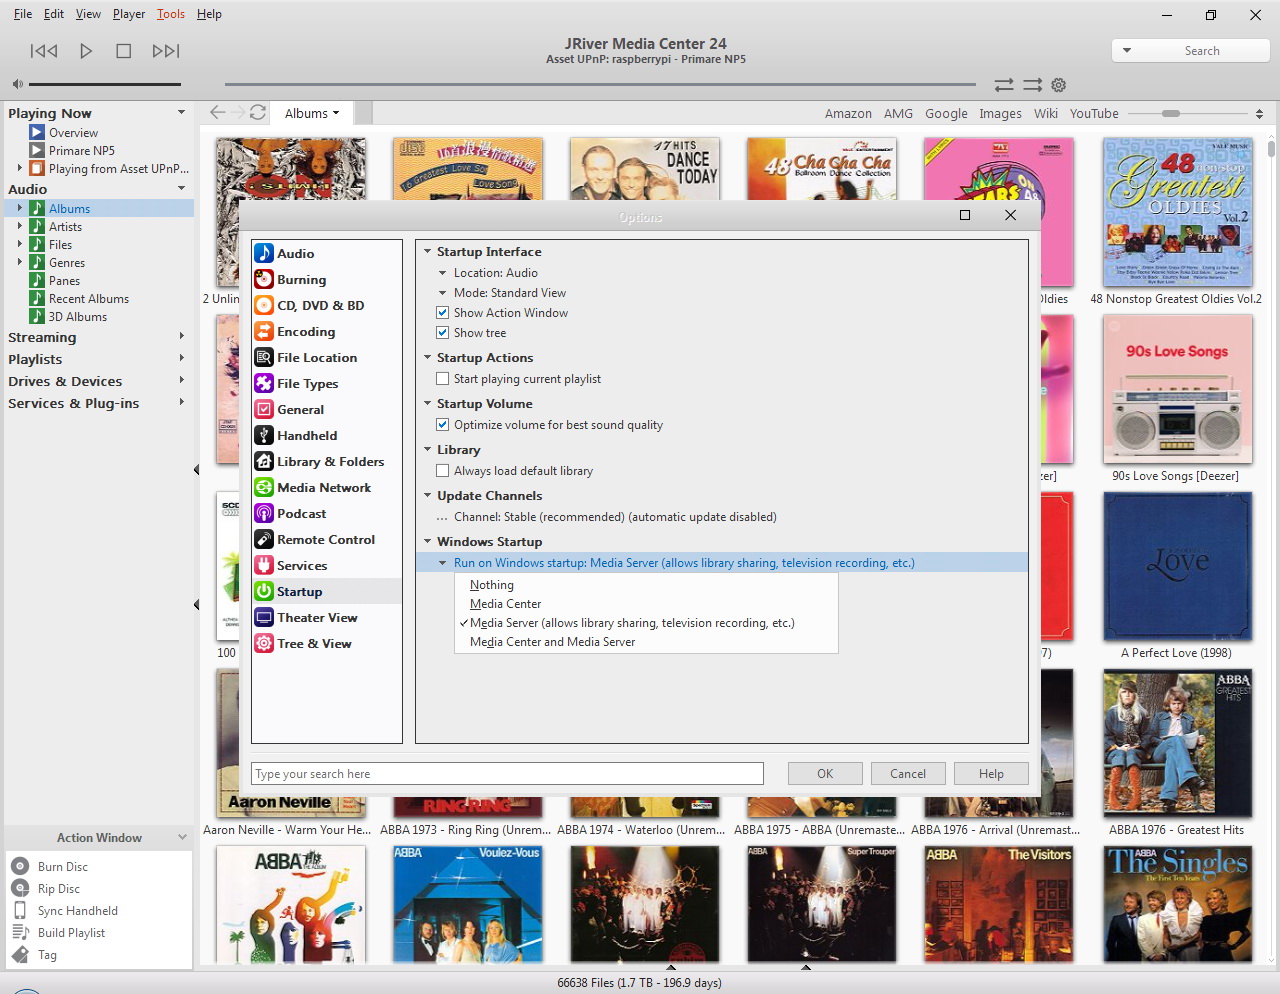Enable Always load default library
Screen dimensions: 1280x994
[x=443, y=471]
